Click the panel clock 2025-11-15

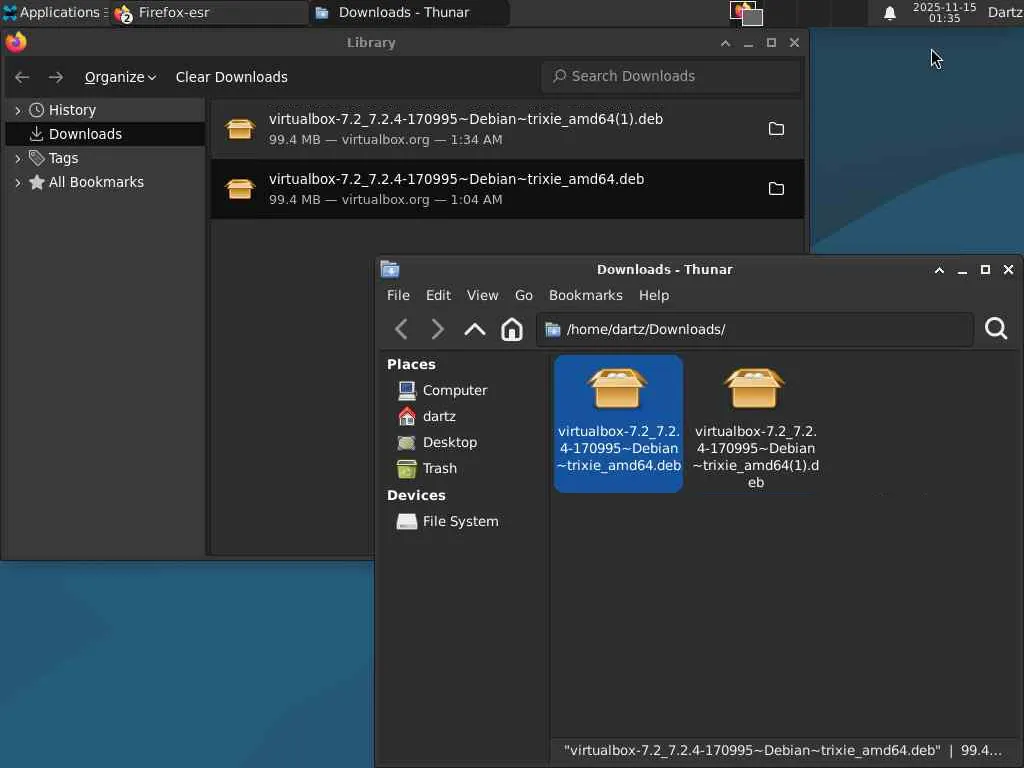944,12
